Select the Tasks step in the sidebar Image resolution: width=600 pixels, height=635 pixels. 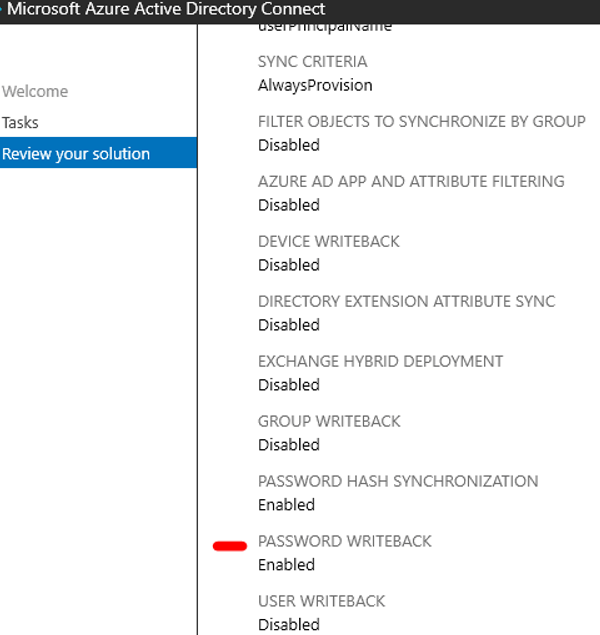[x=21, y=123]
